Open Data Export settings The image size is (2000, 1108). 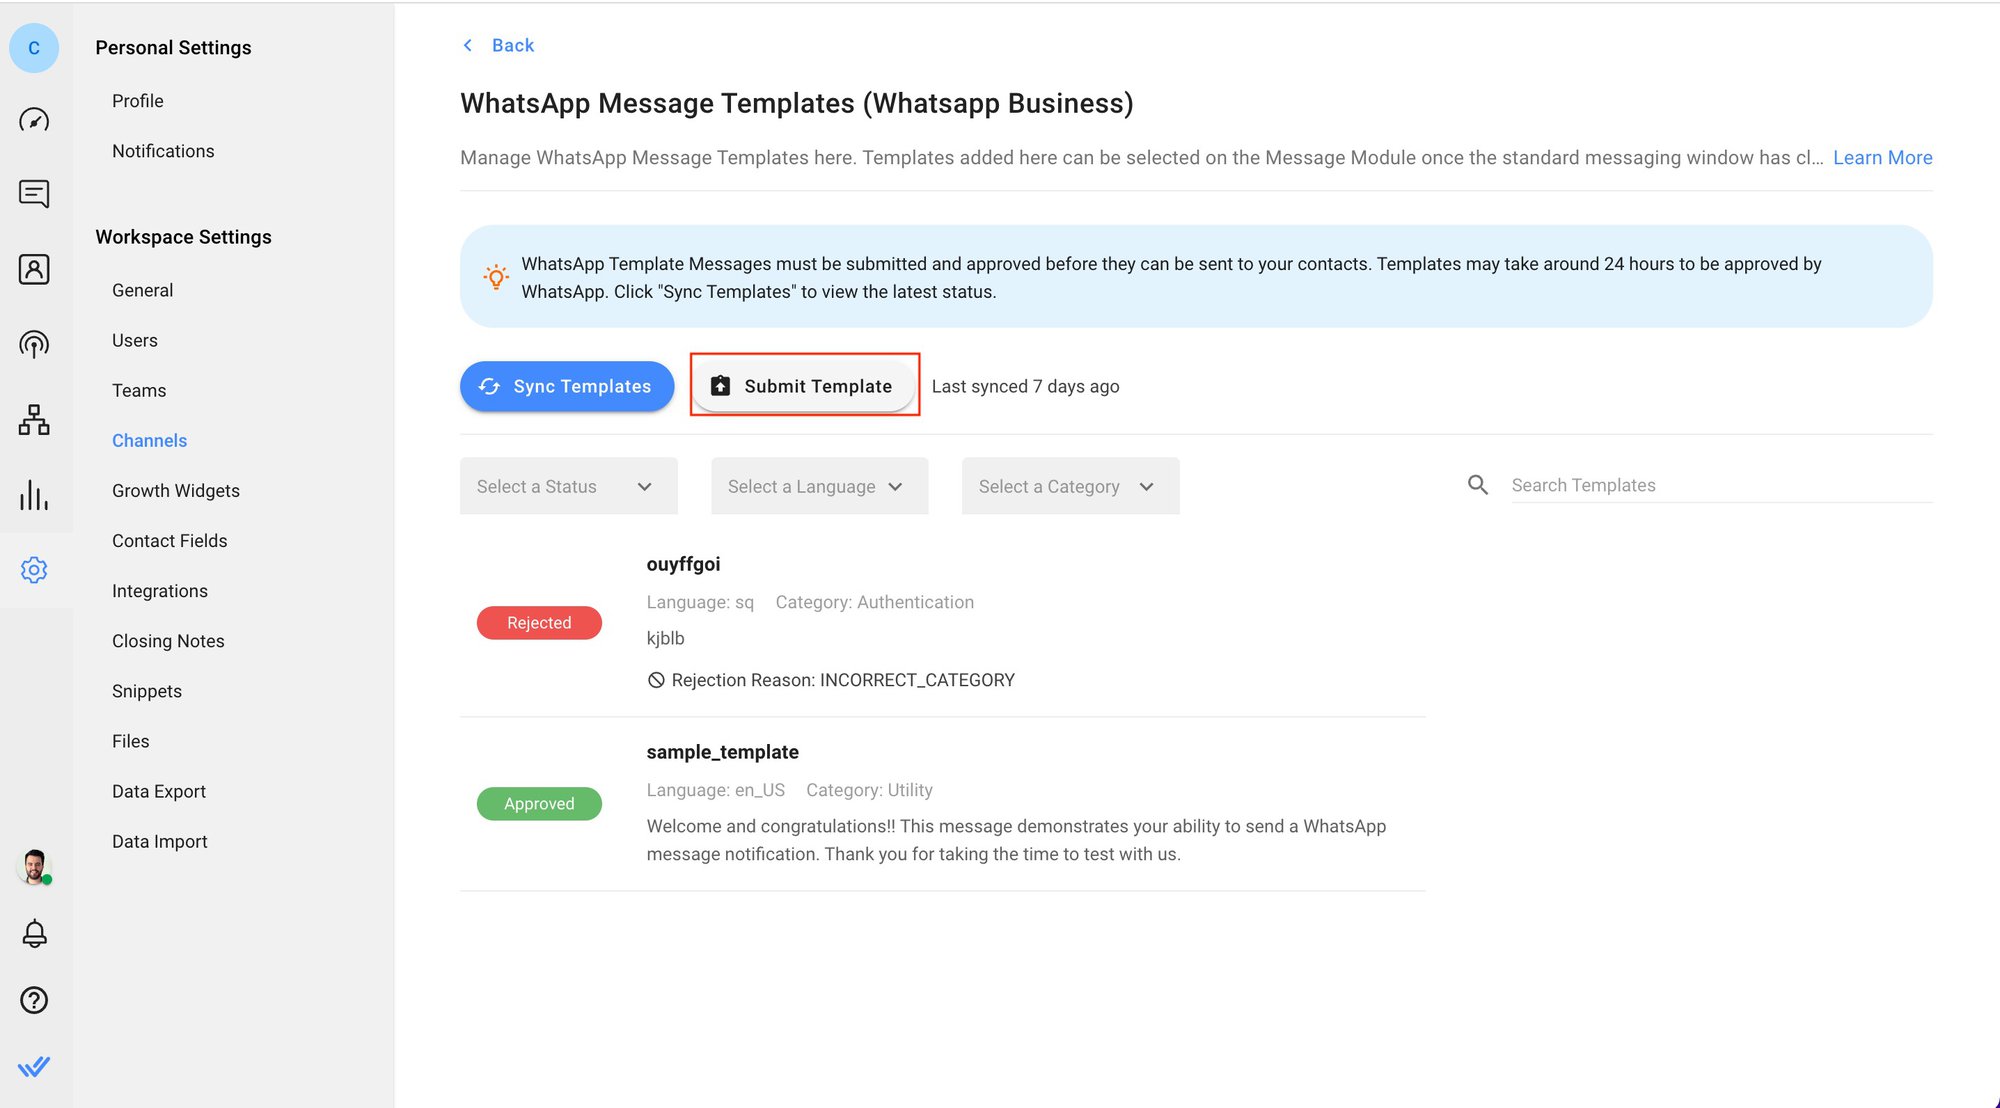pyautogui.click(x=159, y=791)
